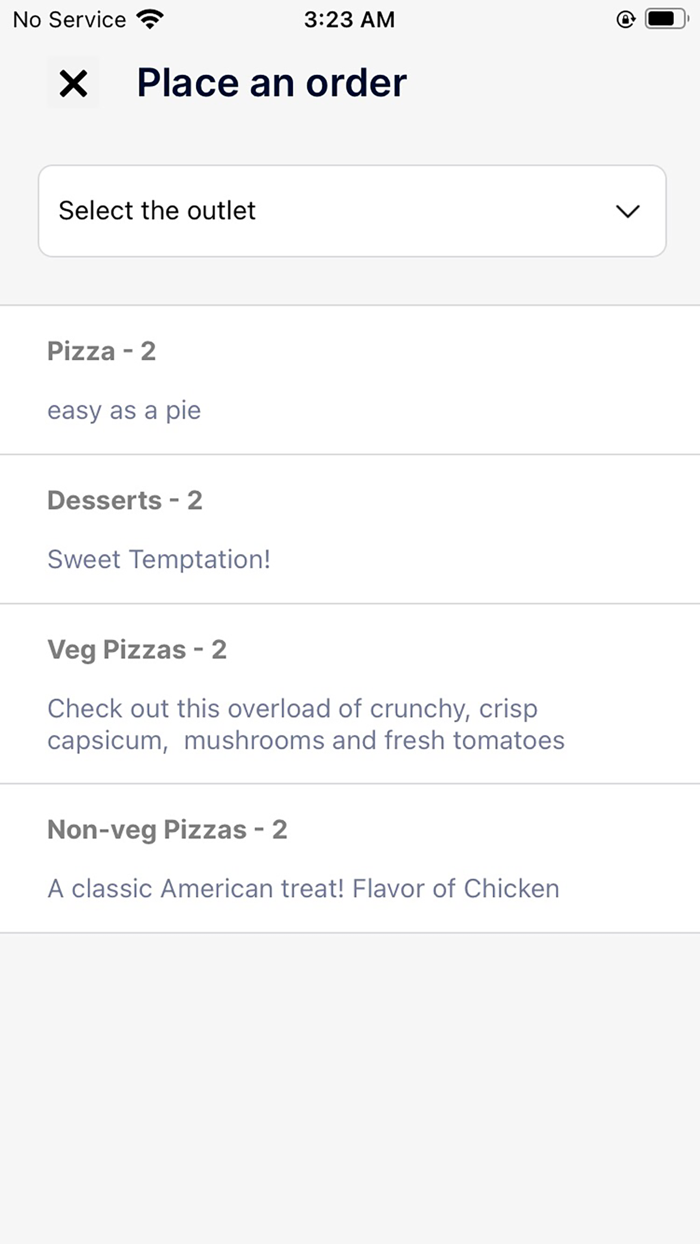The width and height of the screenshot is (700, 1244).
Task: Tap the orientation lock status icon
Action: 626,19
